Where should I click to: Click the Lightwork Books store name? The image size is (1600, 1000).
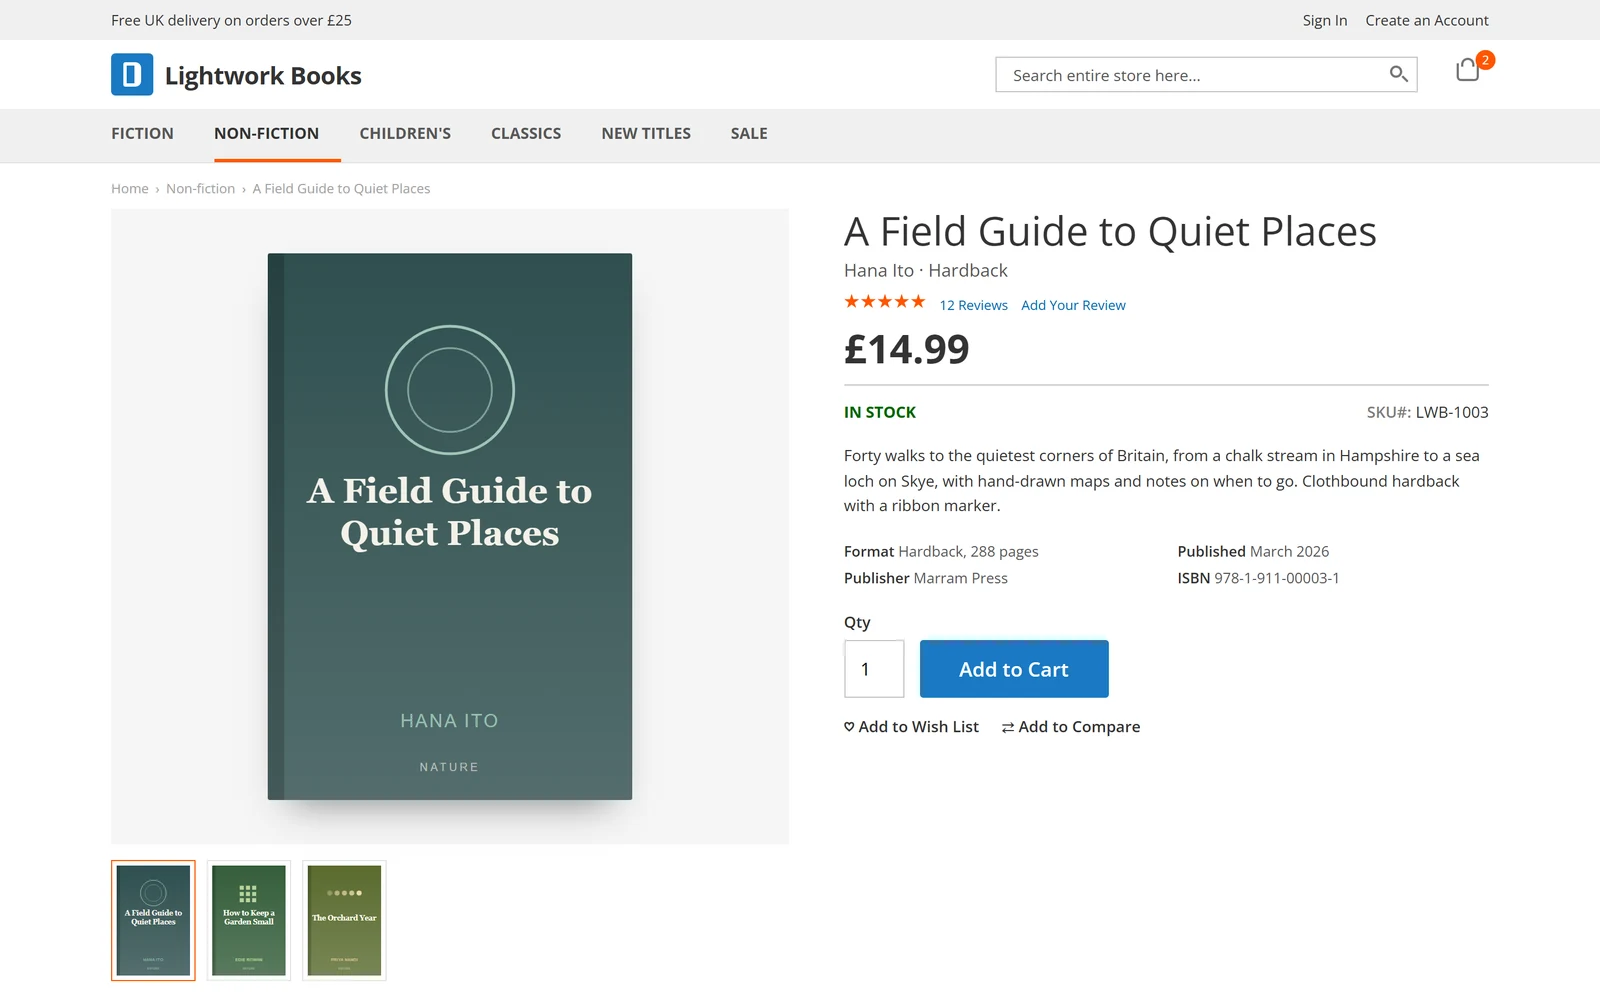click(263, 76)
